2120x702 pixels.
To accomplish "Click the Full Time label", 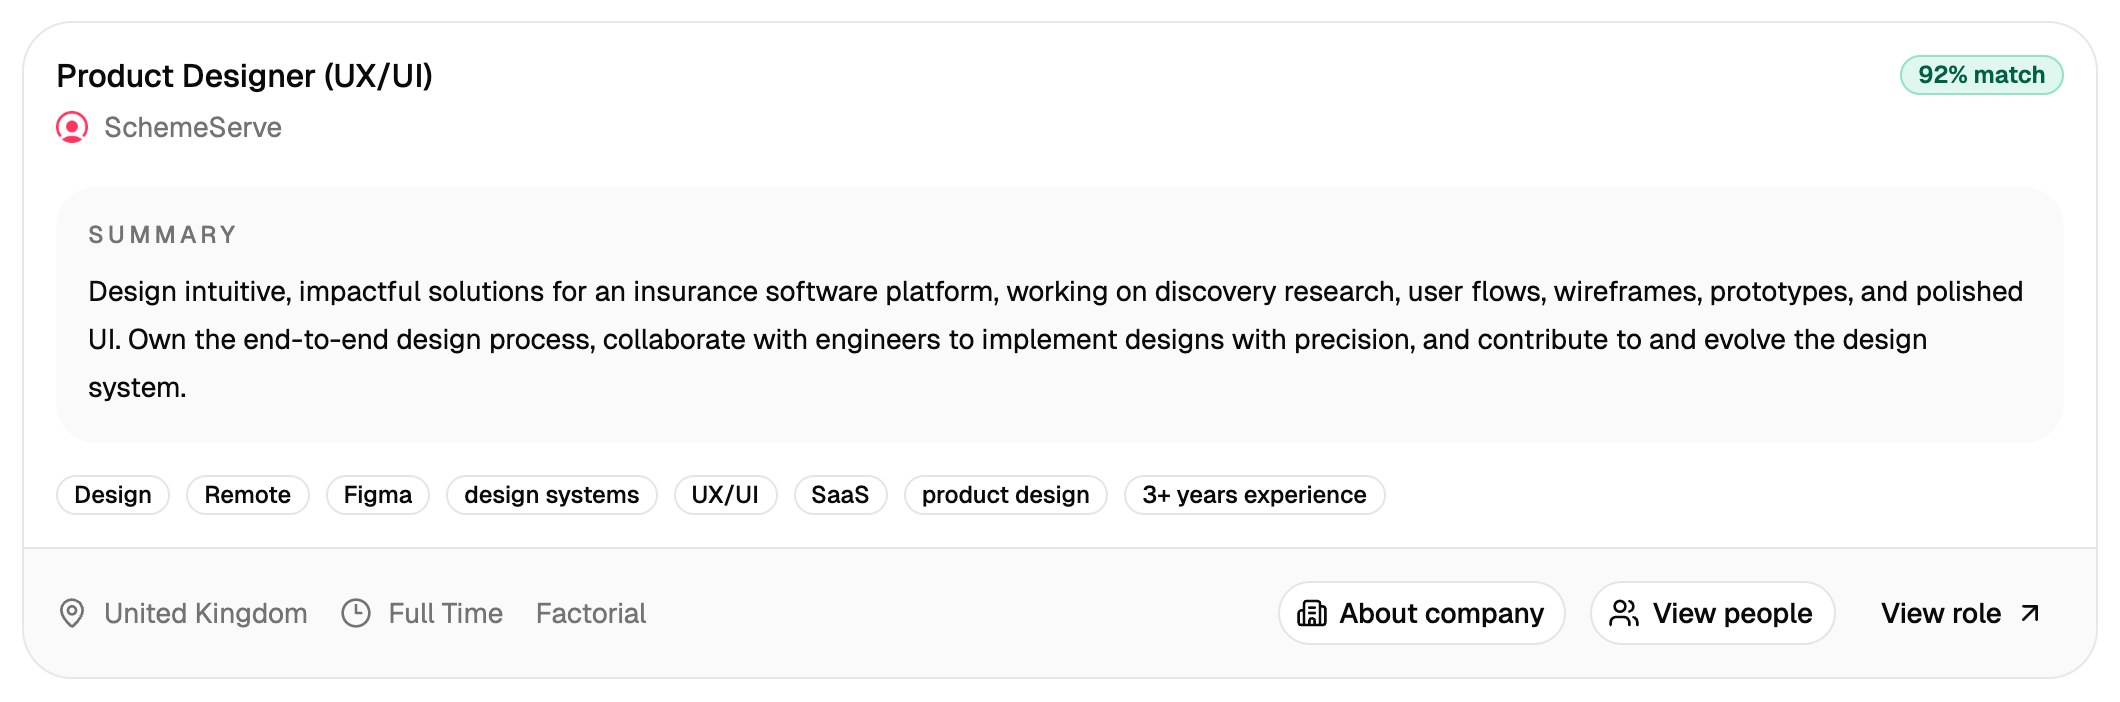I will coord(446,613).
